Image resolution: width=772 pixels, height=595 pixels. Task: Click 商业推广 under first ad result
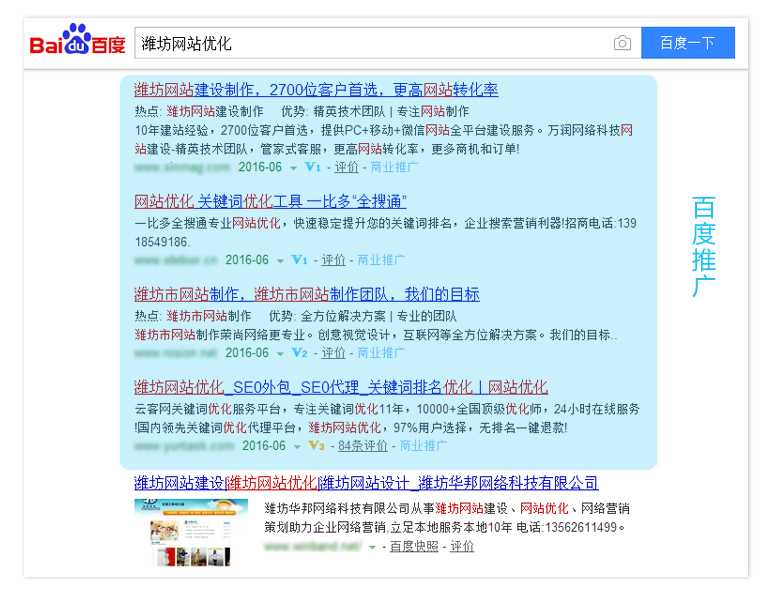point(394,167)
